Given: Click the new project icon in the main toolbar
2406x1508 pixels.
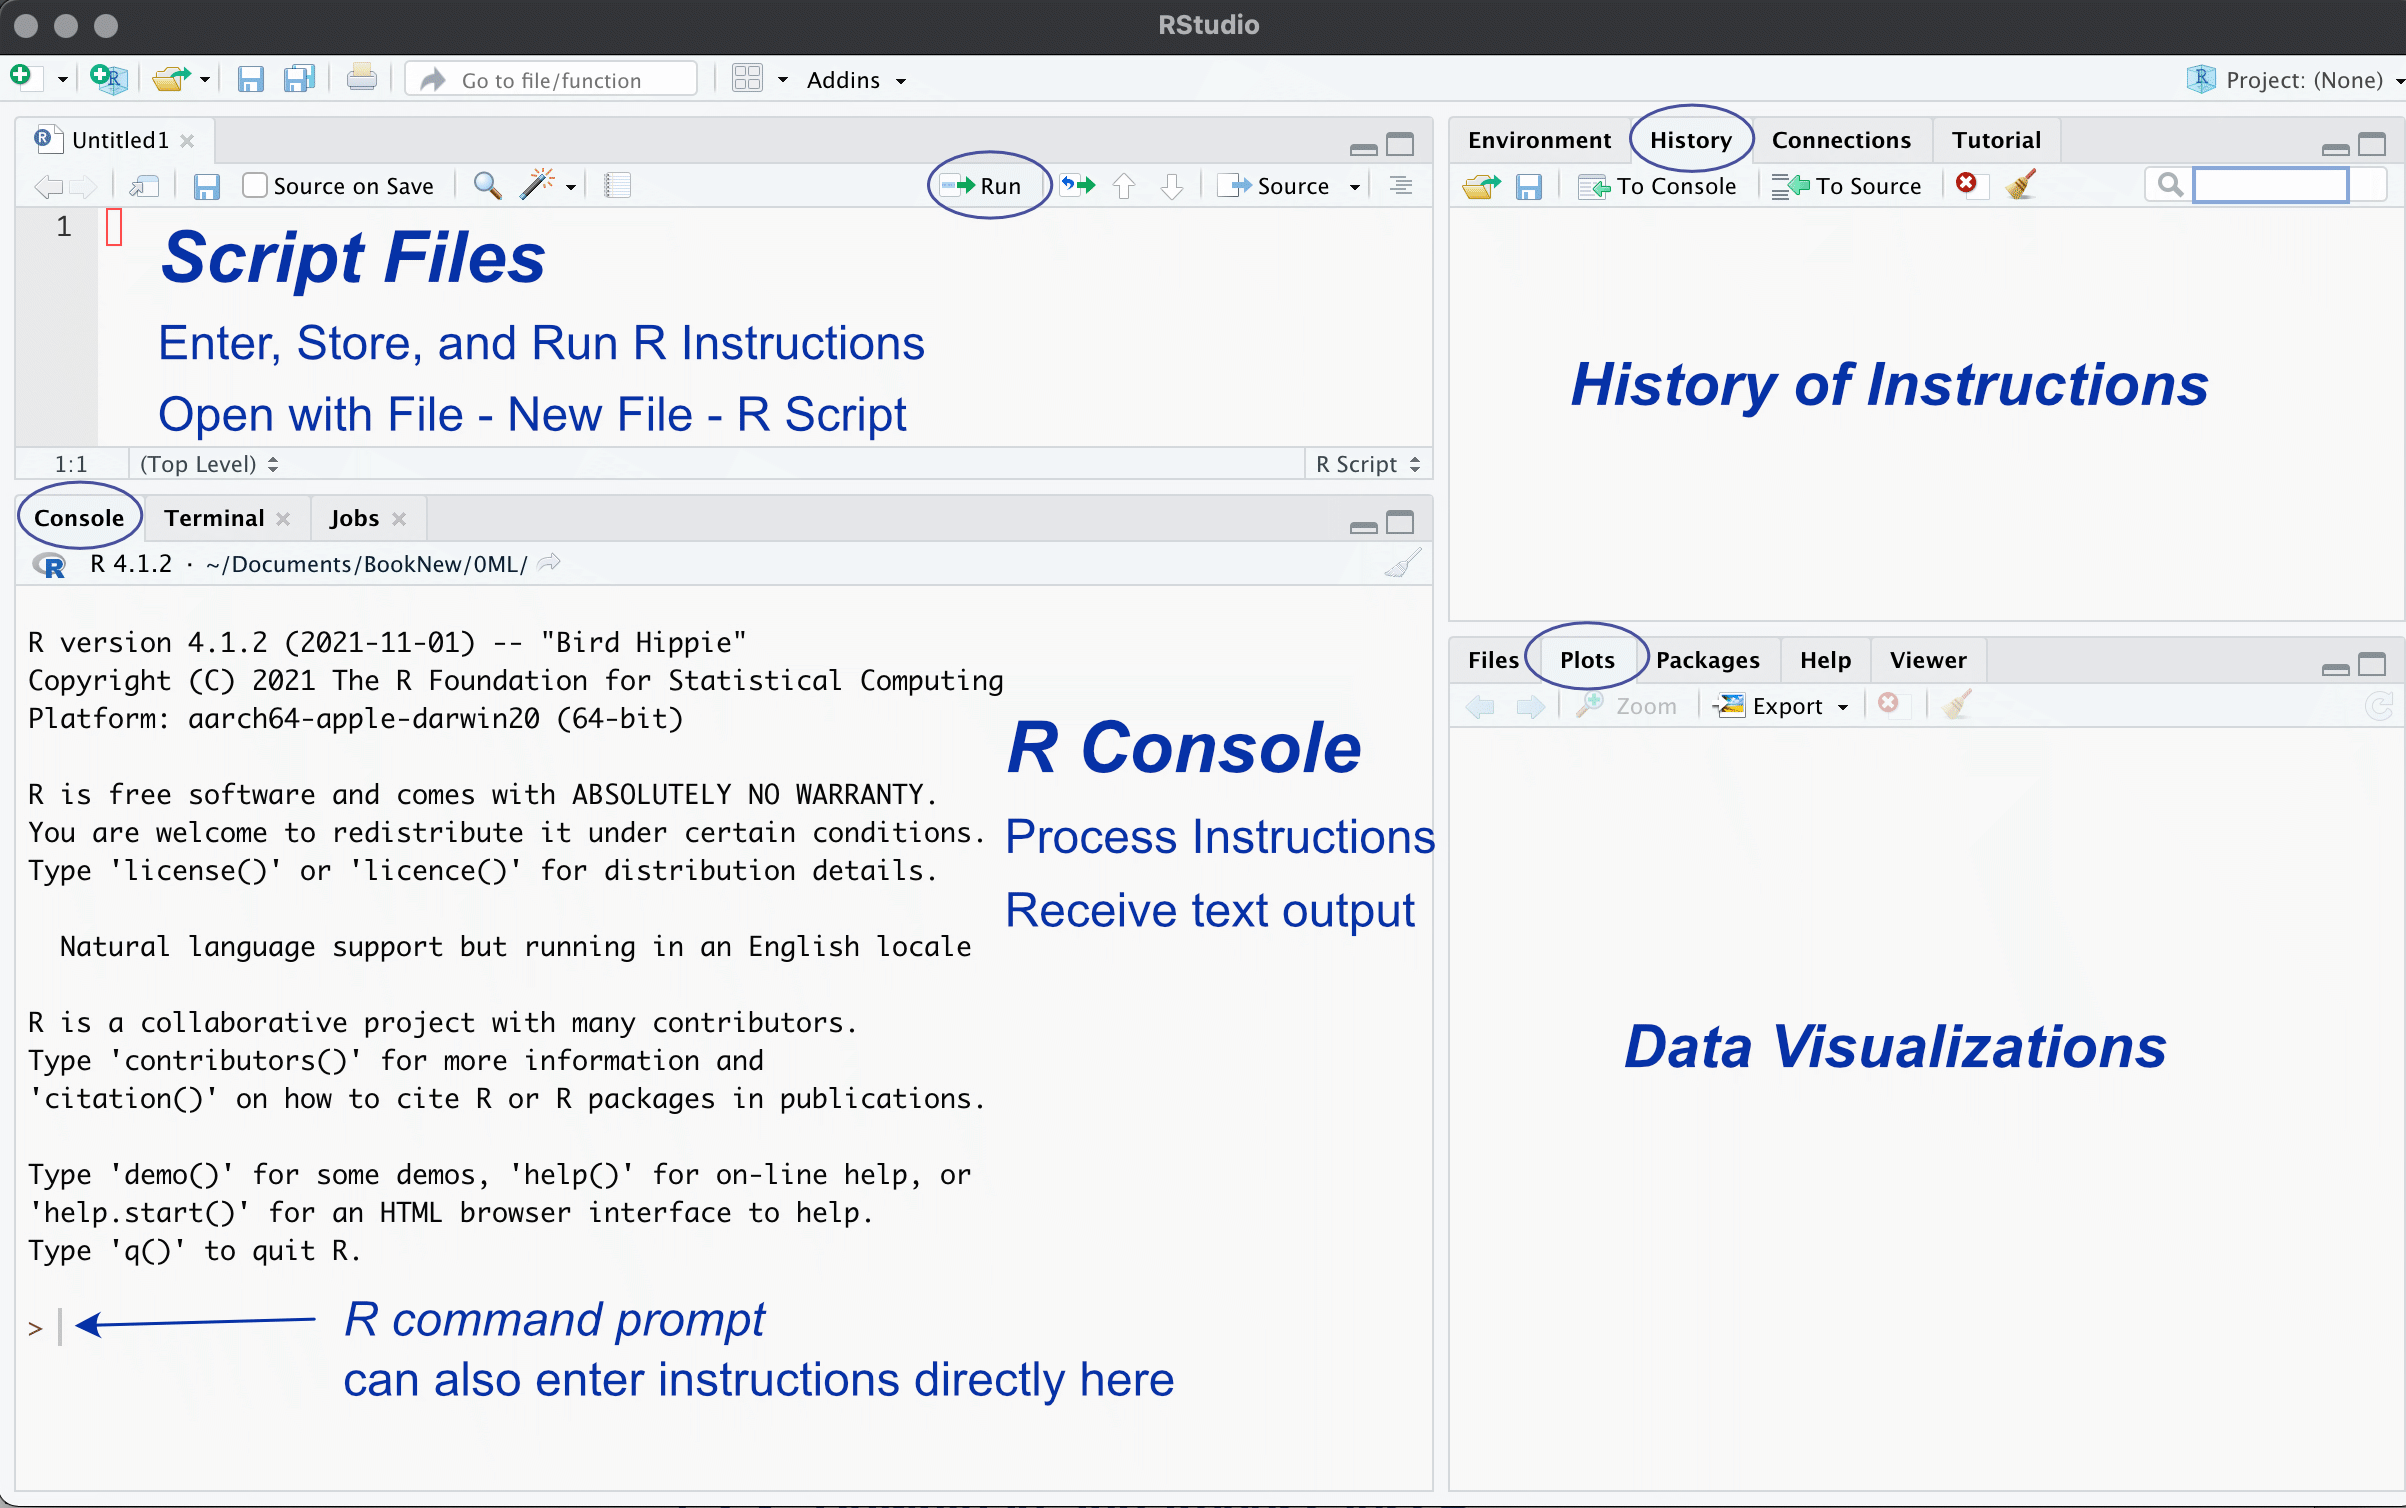Looking at the screenshot, I should [107, 79].
